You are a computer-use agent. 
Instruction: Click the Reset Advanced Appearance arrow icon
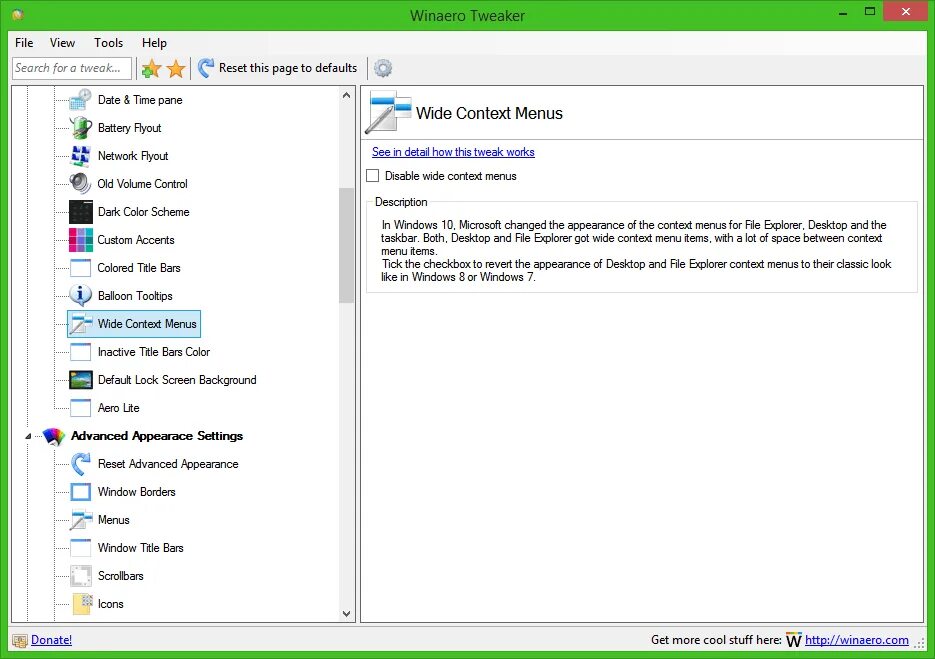point(81,464)
